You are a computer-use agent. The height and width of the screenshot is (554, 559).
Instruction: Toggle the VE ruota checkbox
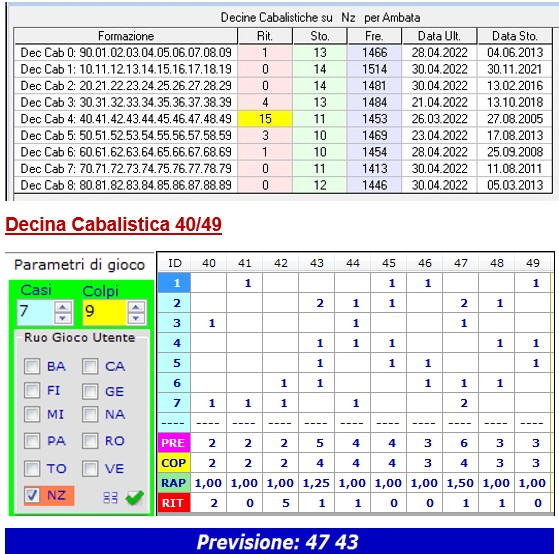90,468
